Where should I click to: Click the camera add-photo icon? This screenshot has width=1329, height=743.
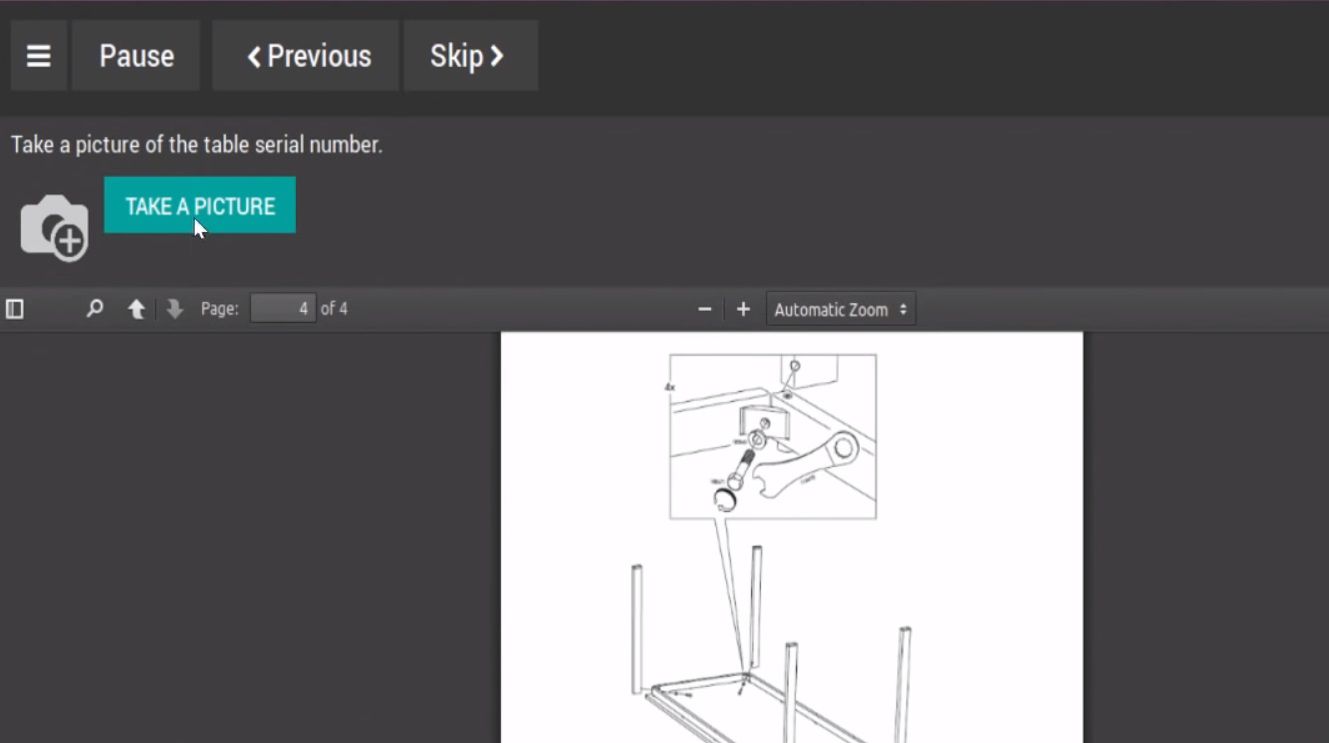coord(55,228)
